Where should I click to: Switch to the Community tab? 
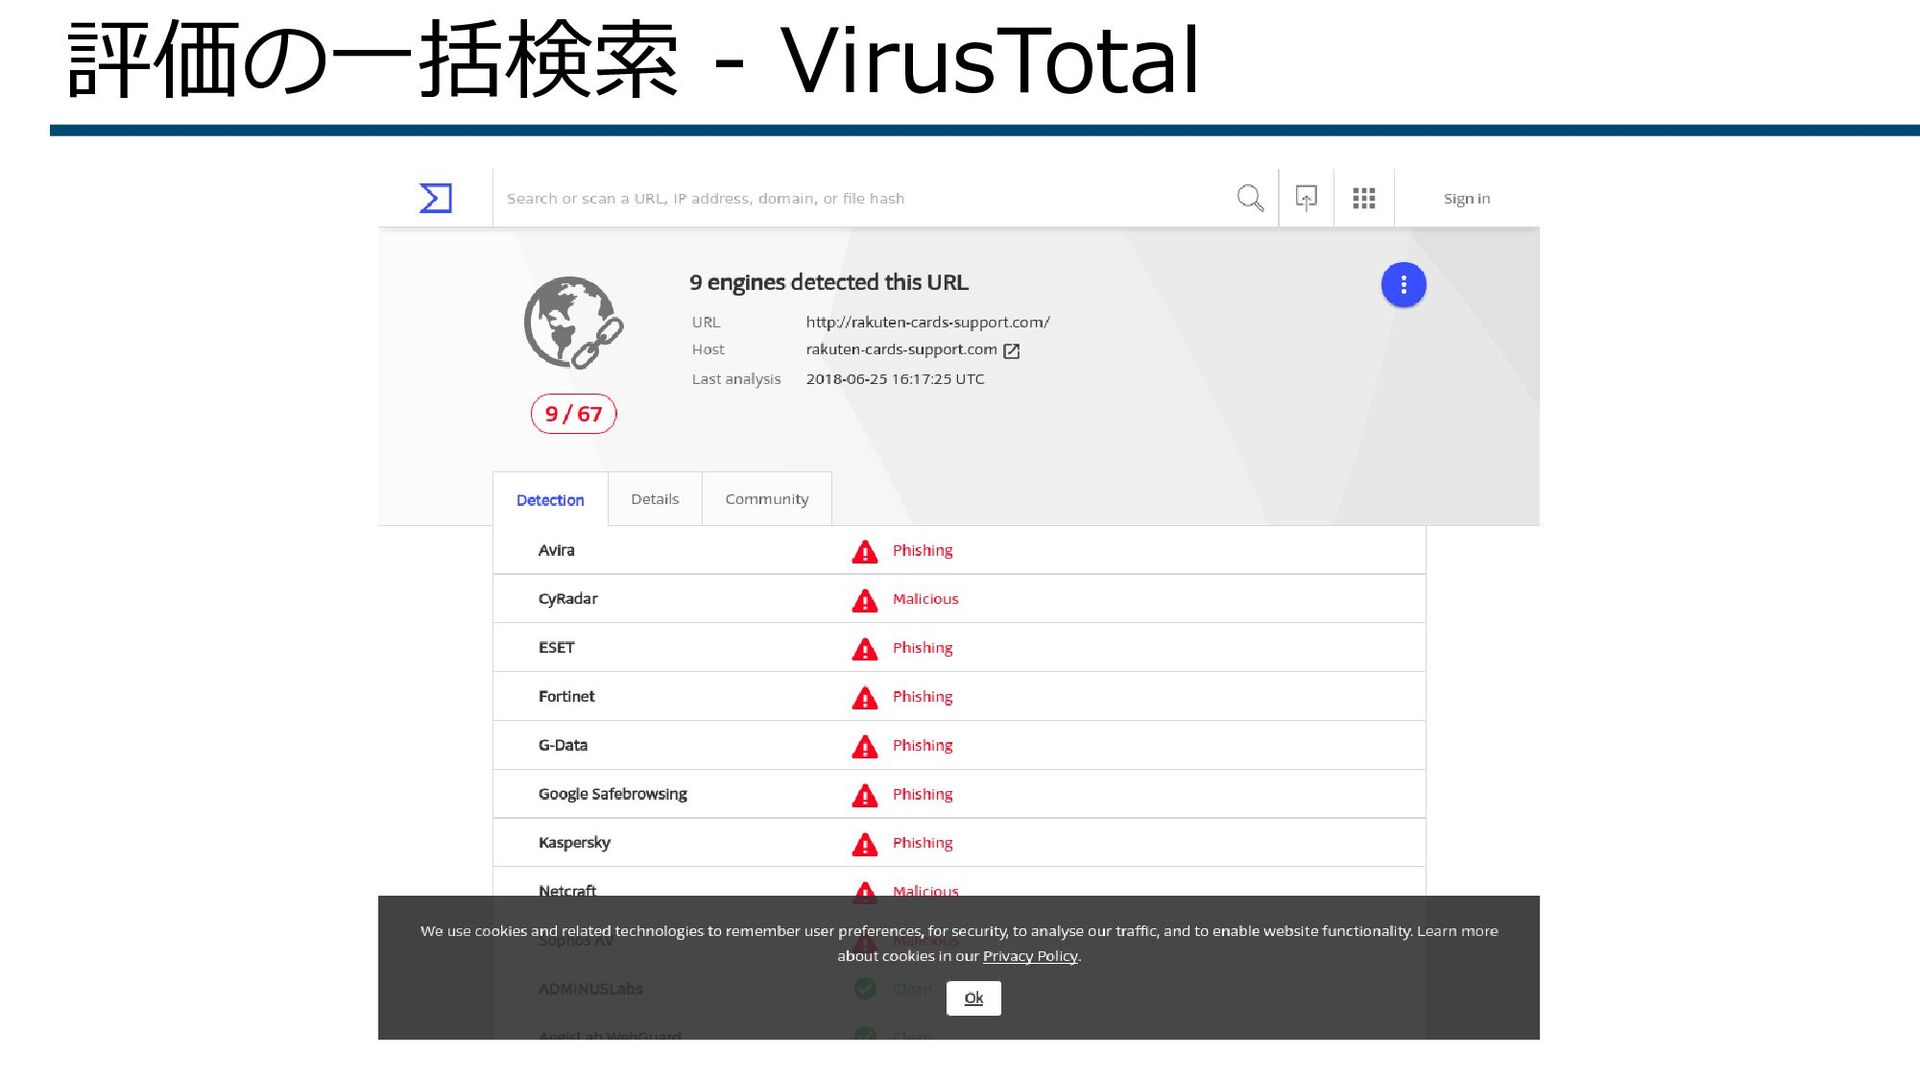pos(766,499)
